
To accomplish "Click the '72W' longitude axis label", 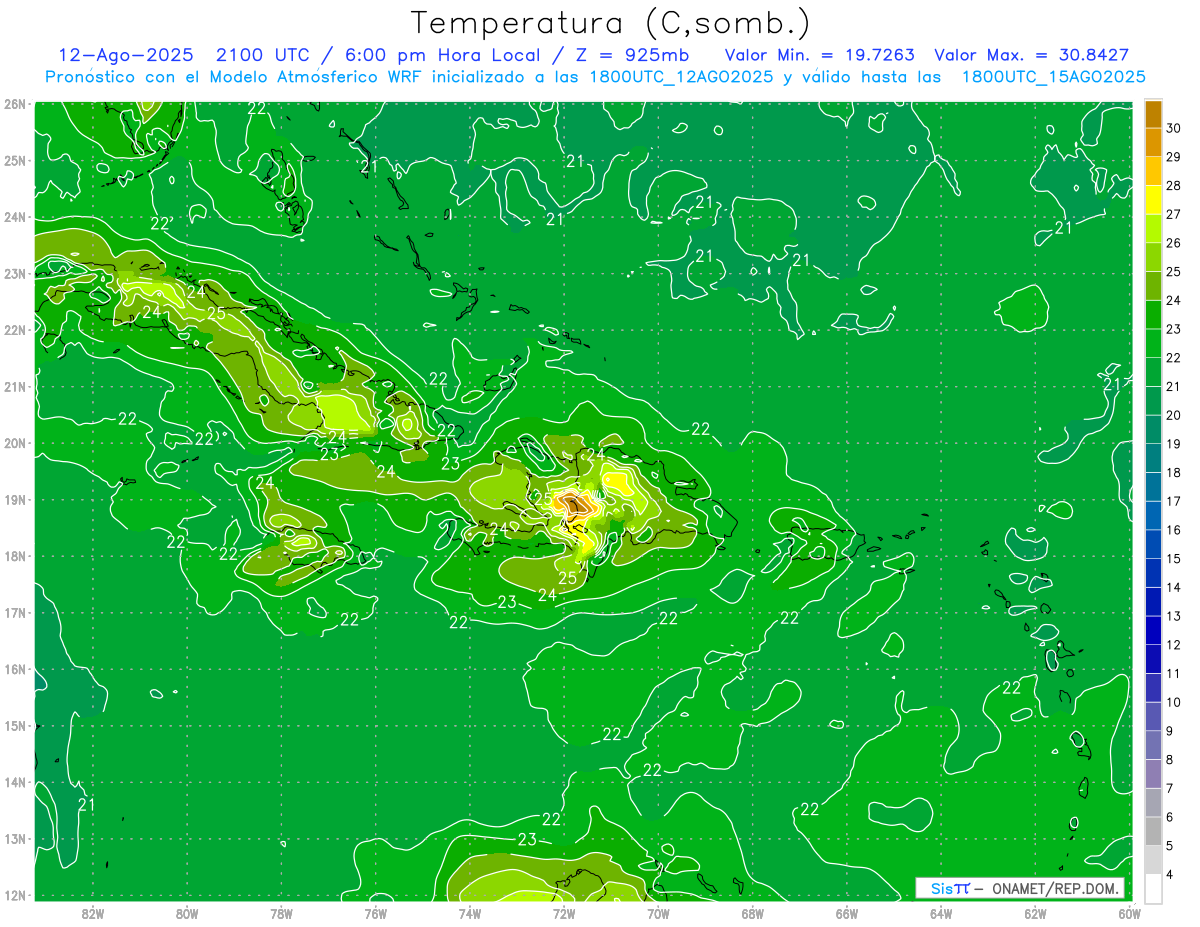I will pos(563,913).
